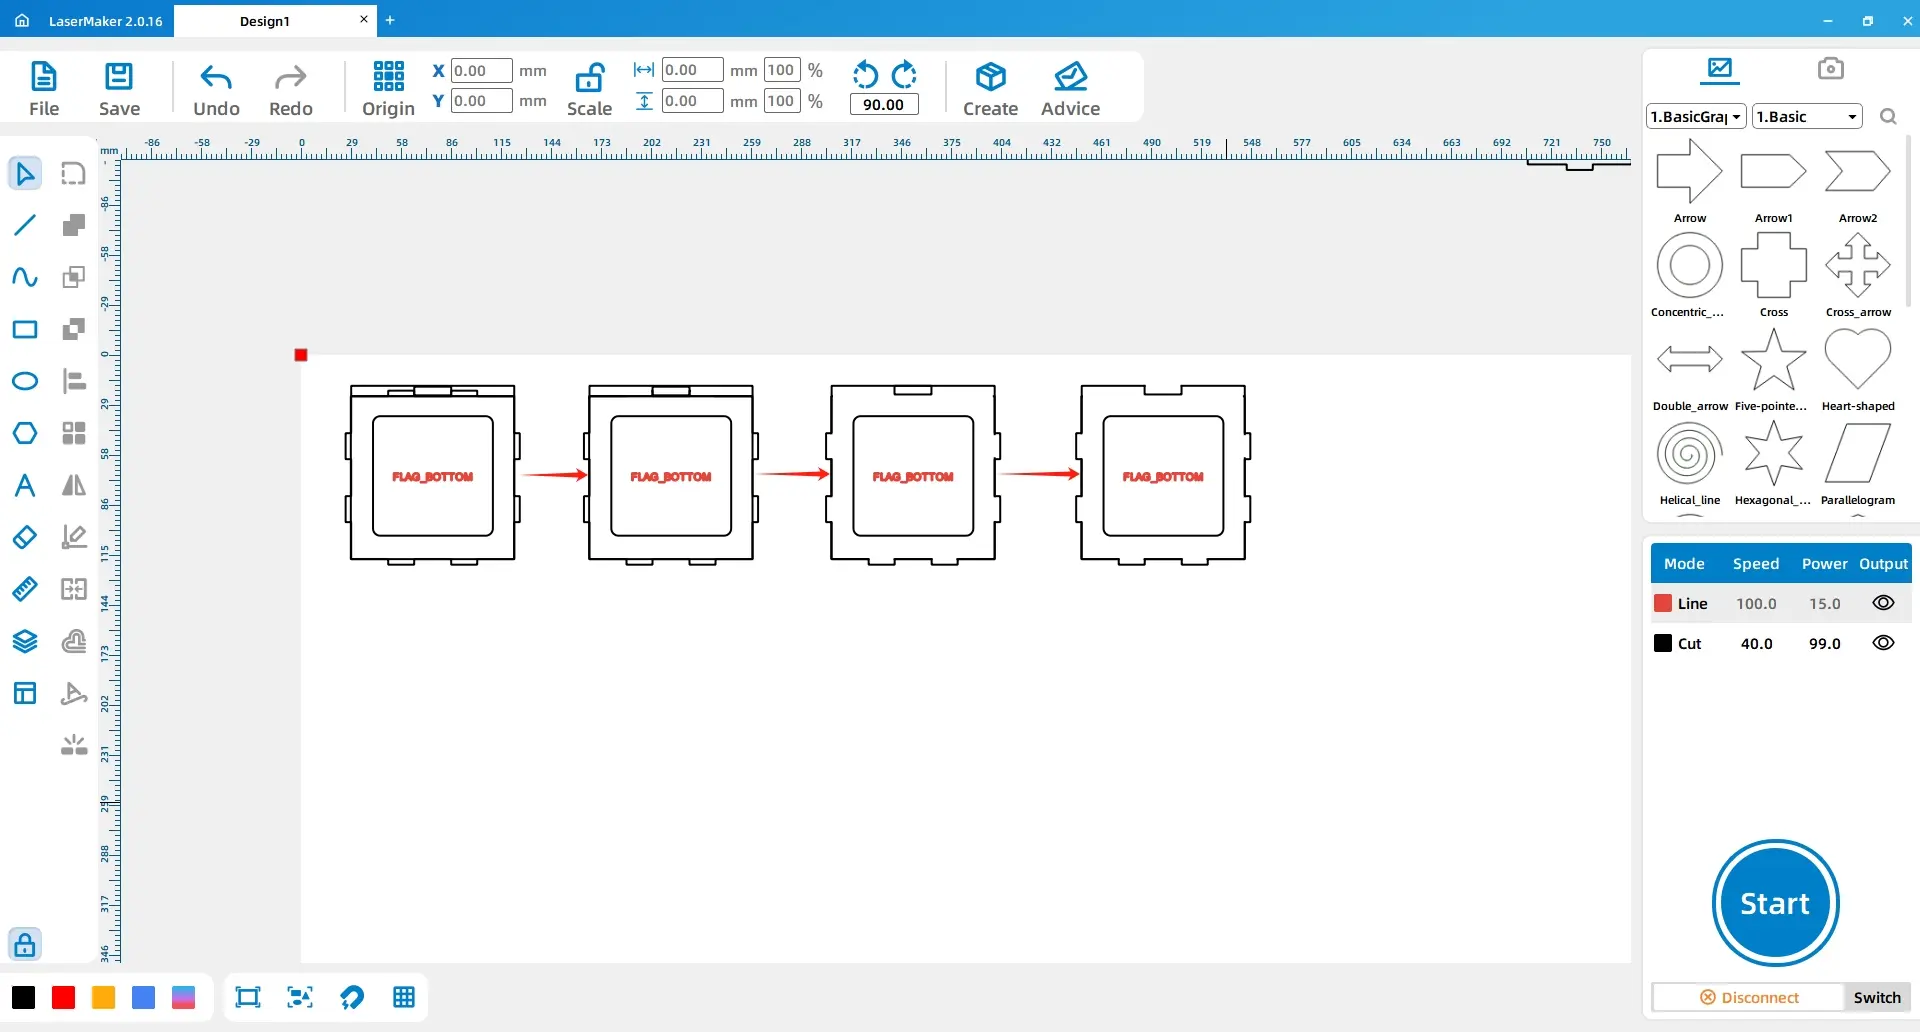This screenshot has width=1920, height=1032.
Task: Zoom to selected objects button
Action: tap(300, 997)
